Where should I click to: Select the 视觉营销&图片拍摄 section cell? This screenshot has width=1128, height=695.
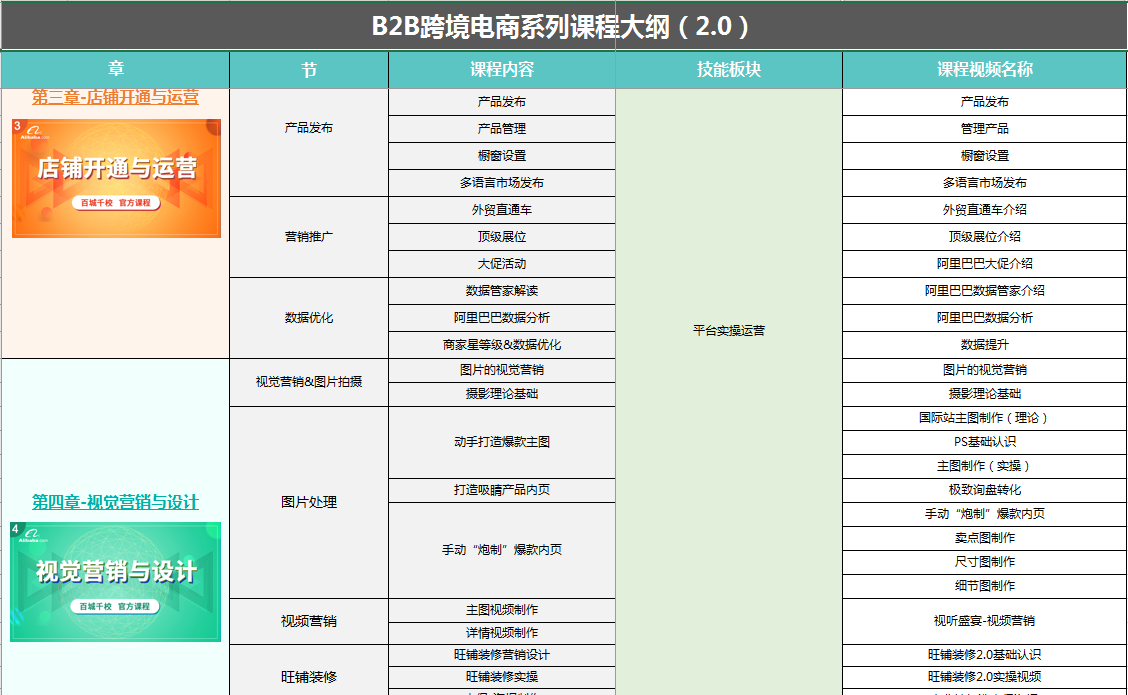(x=309, y=382)
